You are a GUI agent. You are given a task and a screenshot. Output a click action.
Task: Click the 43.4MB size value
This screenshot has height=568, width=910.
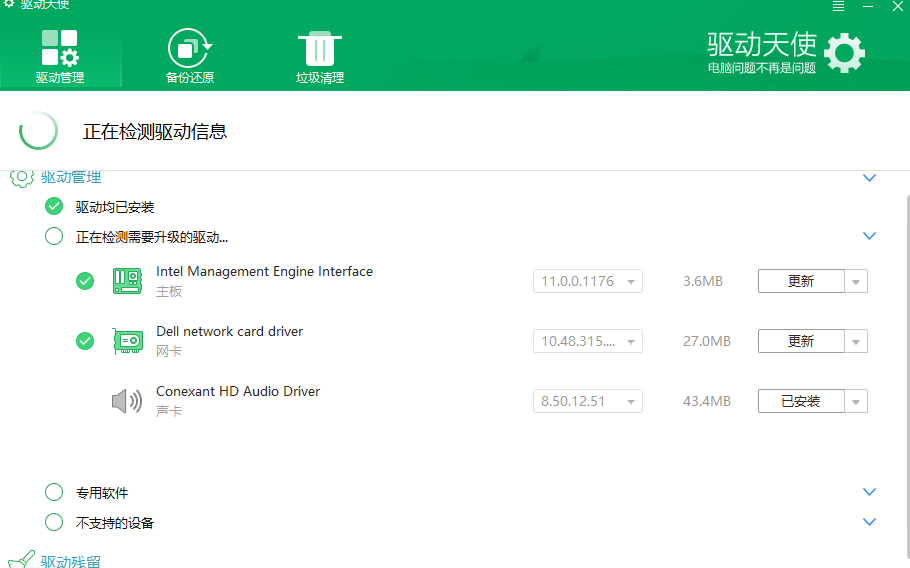click(706, 401)
